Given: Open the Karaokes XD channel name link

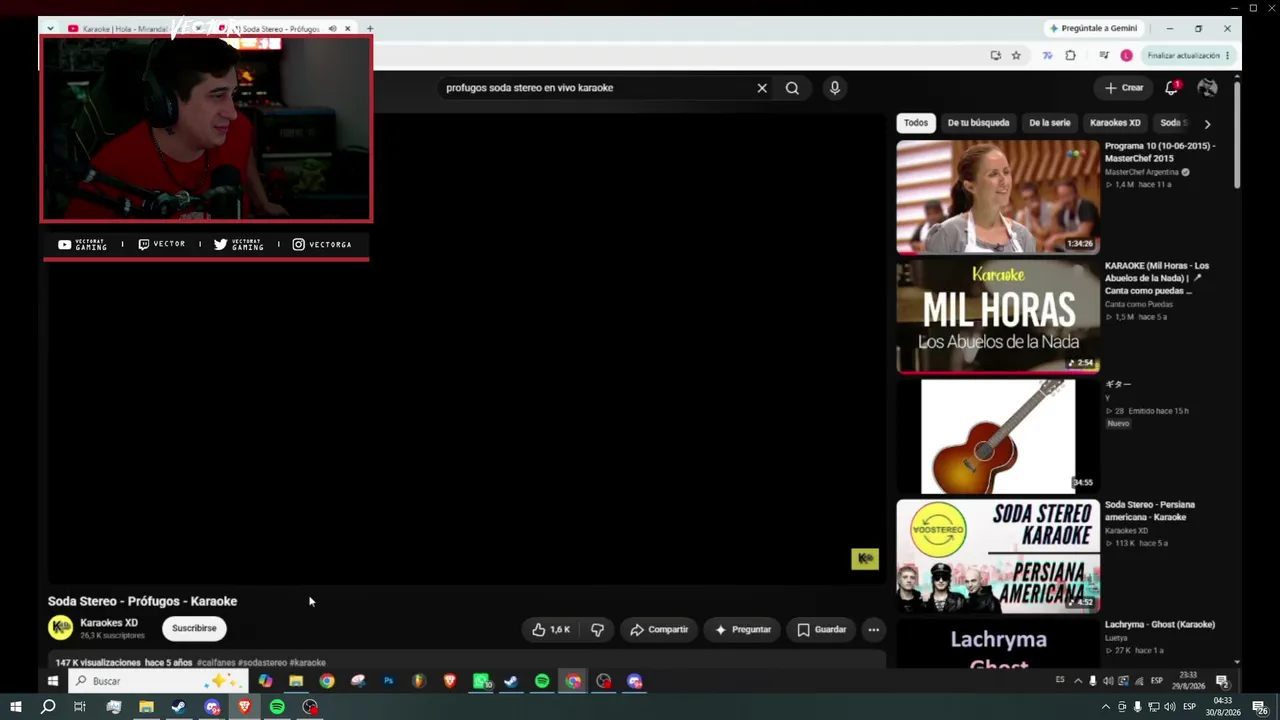Looking at the screenshot, I should [109, 622].
